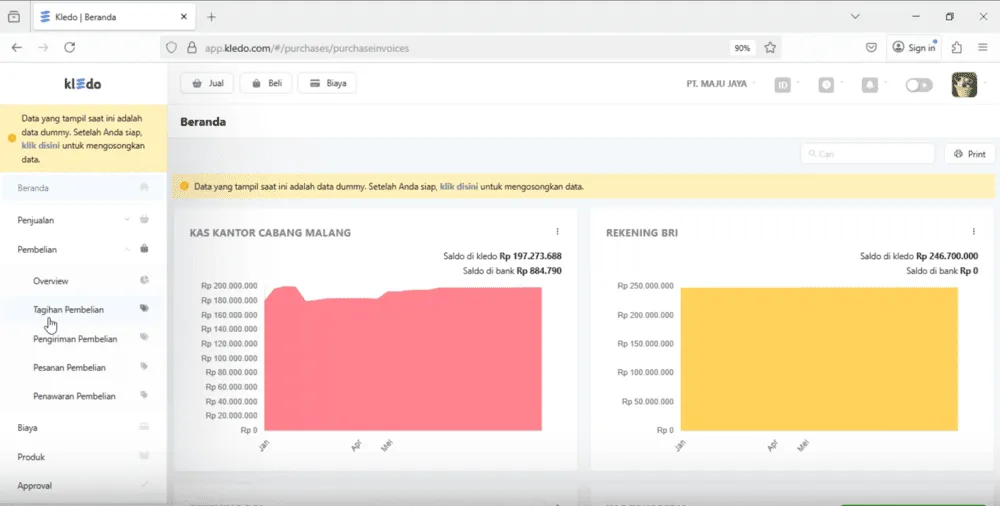The height and width of the screenshot is (506, 1000).
Task: Click the Kas Kantor Cabang Malang title
Action: [270, 233]
